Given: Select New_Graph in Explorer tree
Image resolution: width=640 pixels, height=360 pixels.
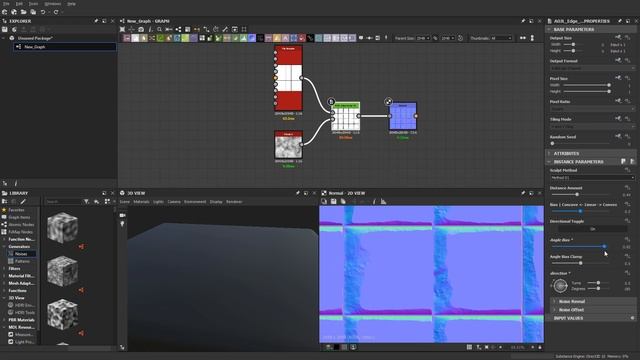Looking at the screenshot, I should (x=35, y=47).
